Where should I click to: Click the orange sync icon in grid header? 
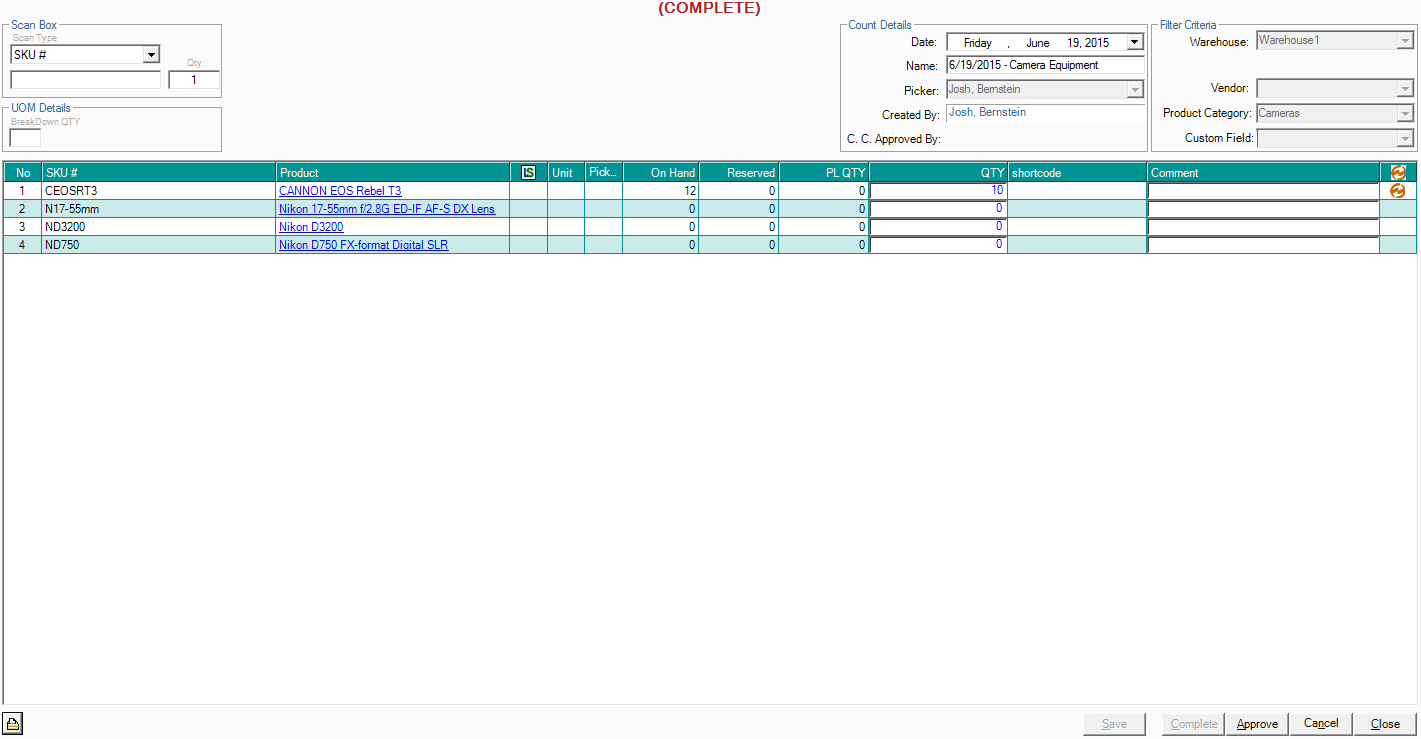[1398, 173]
